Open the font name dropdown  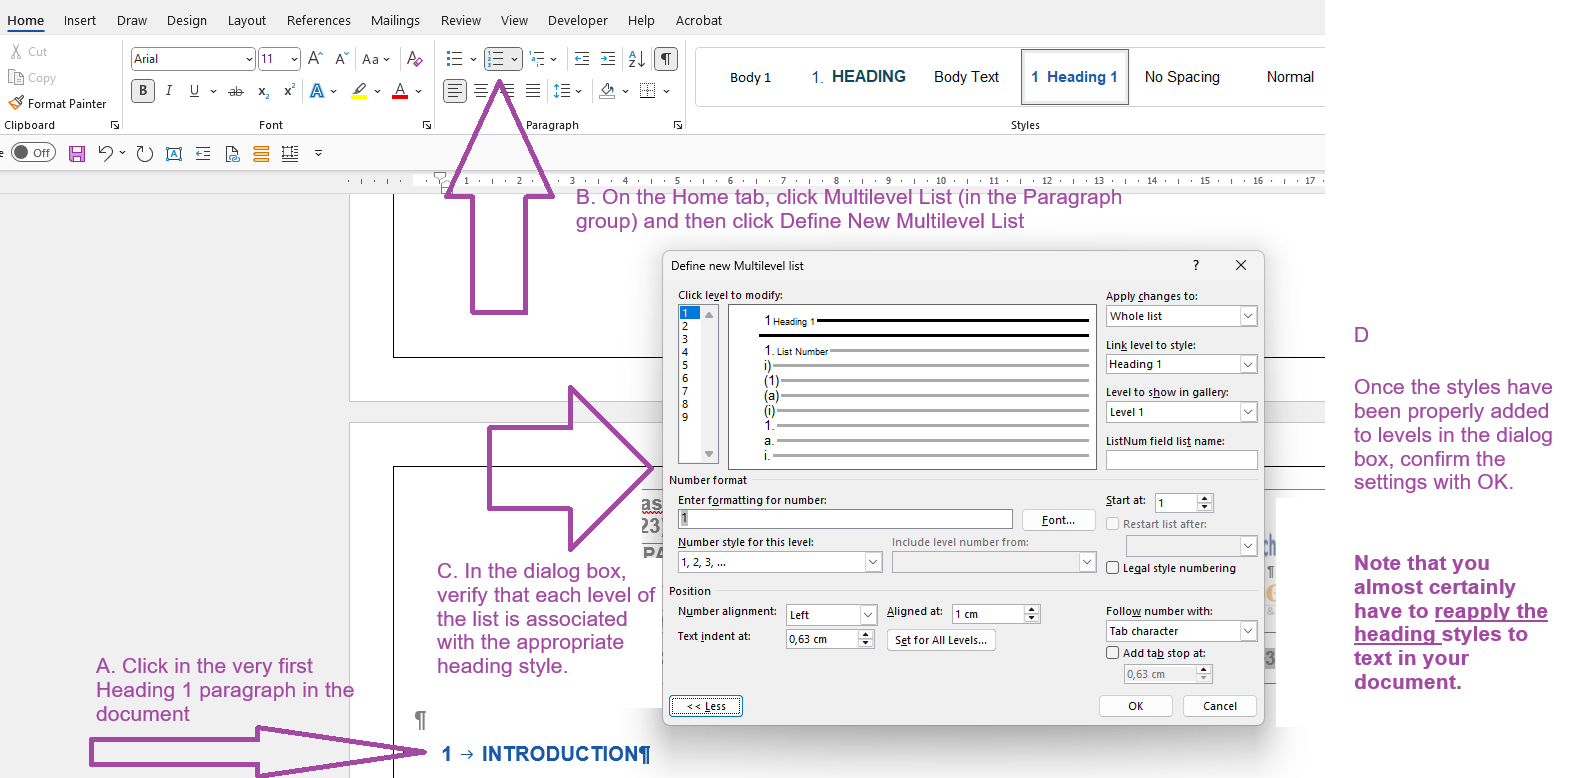click(249, 59)
